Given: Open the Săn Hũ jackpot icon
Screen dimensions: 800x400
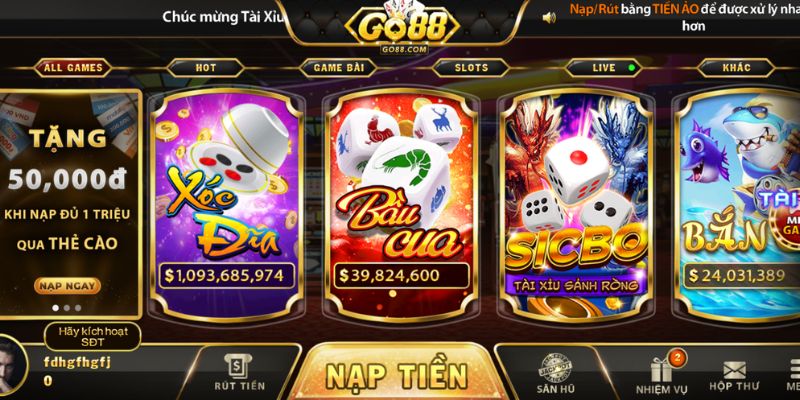Looking at the screenshot, I should (x=556, y=367).
